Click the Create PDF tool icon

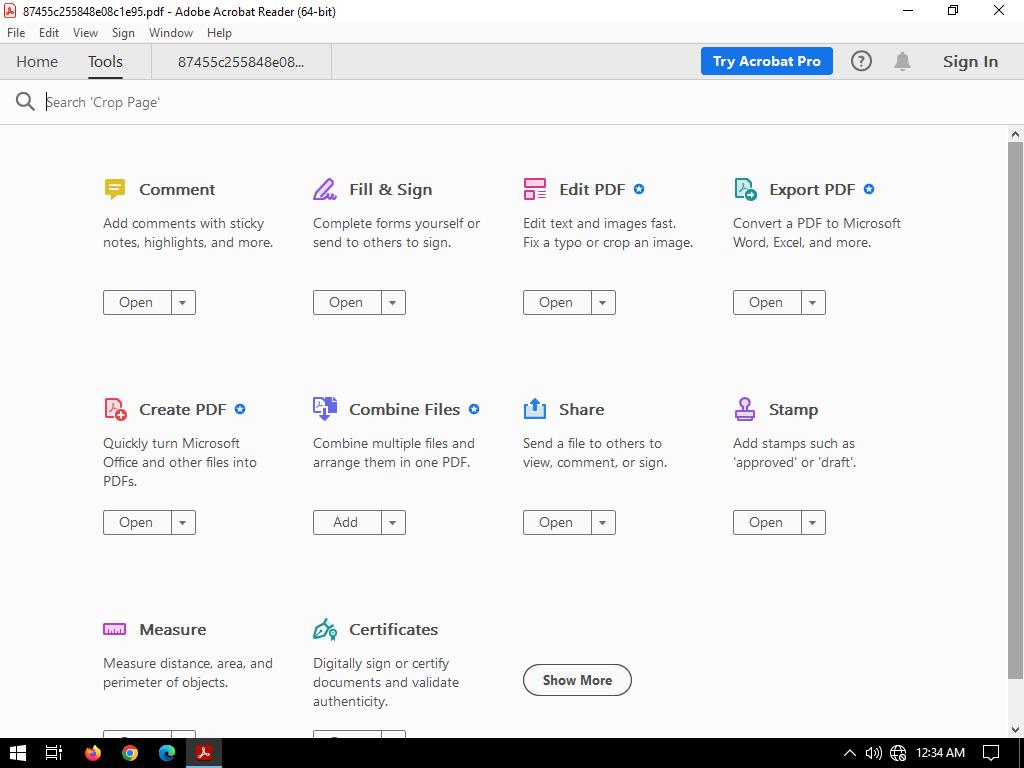tap(115, 409)
